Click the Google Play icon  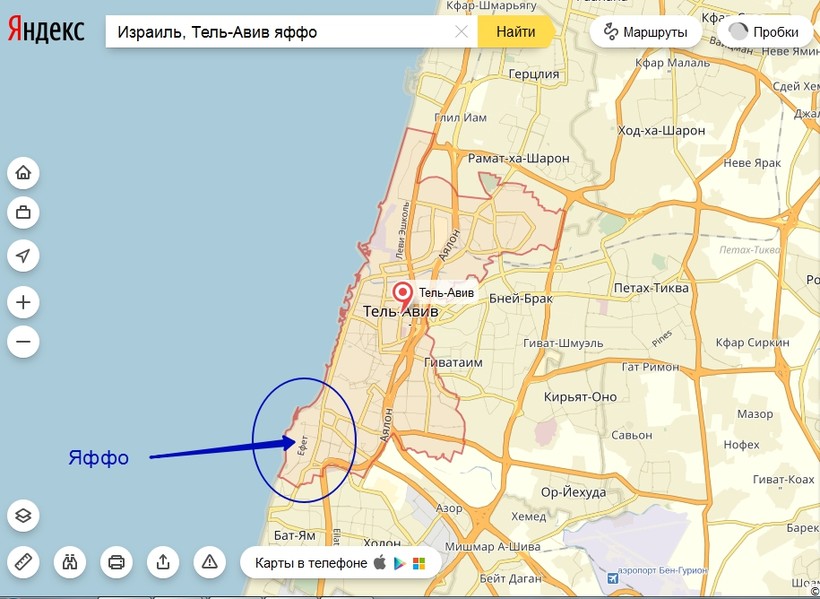pyautogui.click(x=400, y=563)
